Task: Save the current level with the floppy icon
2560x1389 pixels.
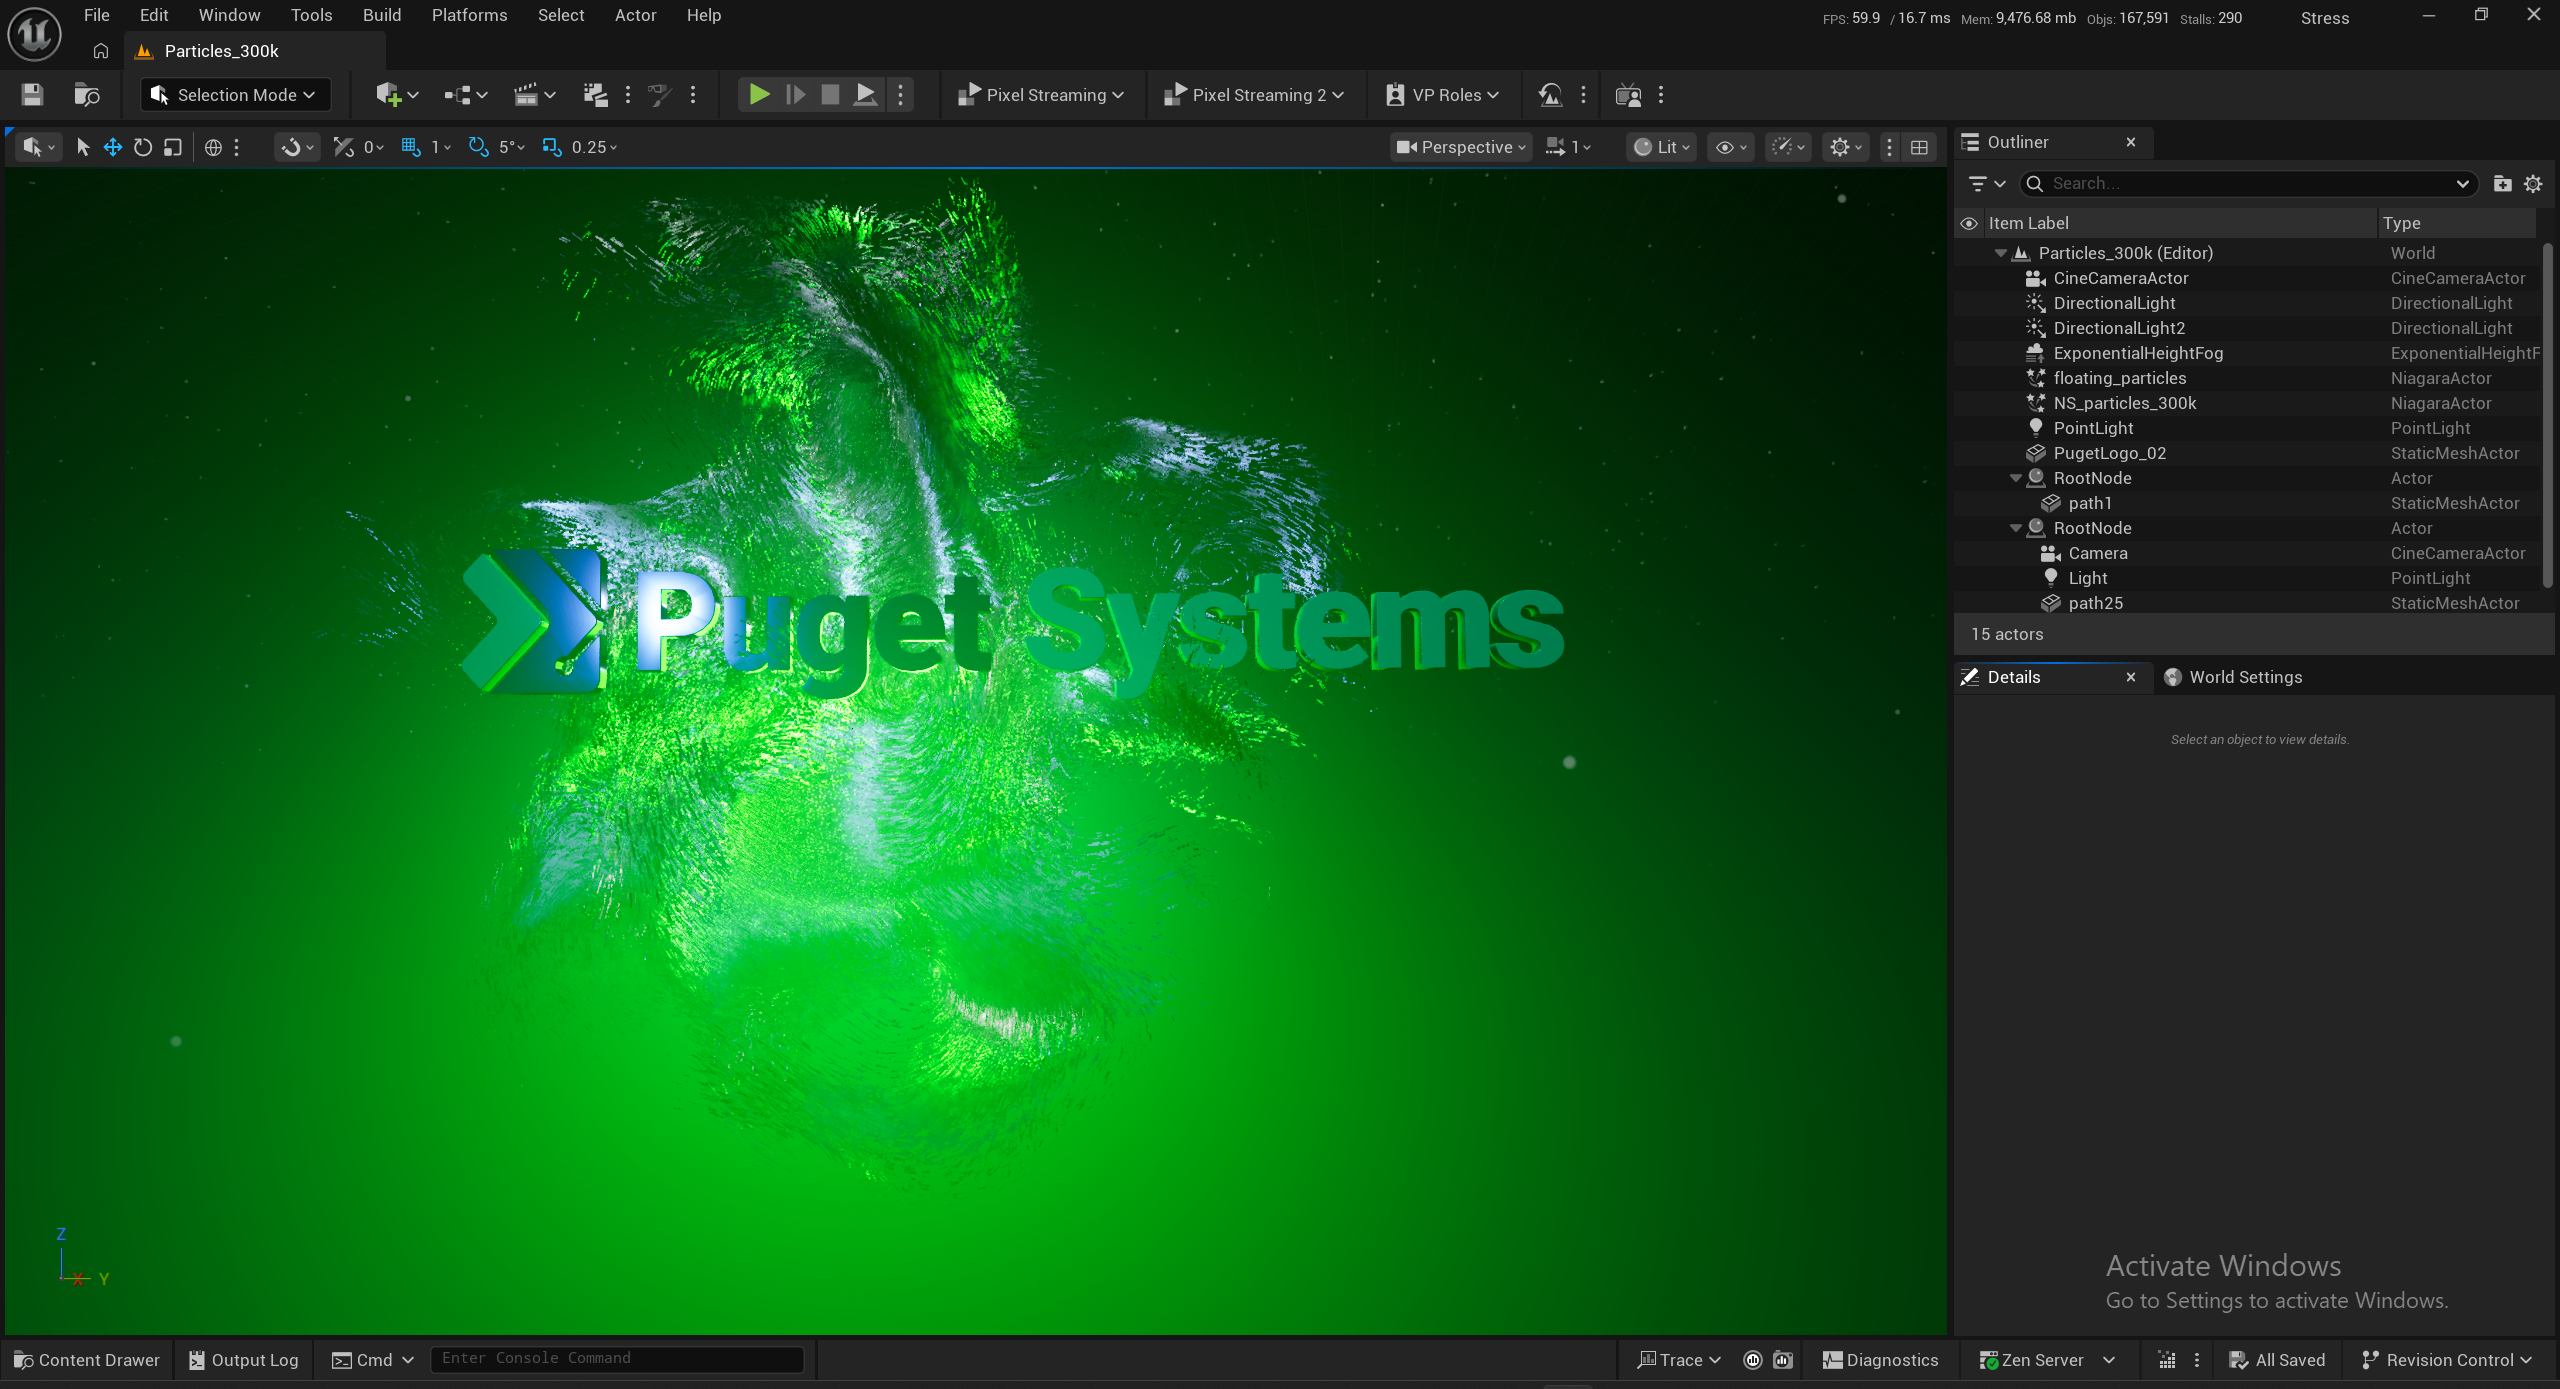Action: coord(32,95)
